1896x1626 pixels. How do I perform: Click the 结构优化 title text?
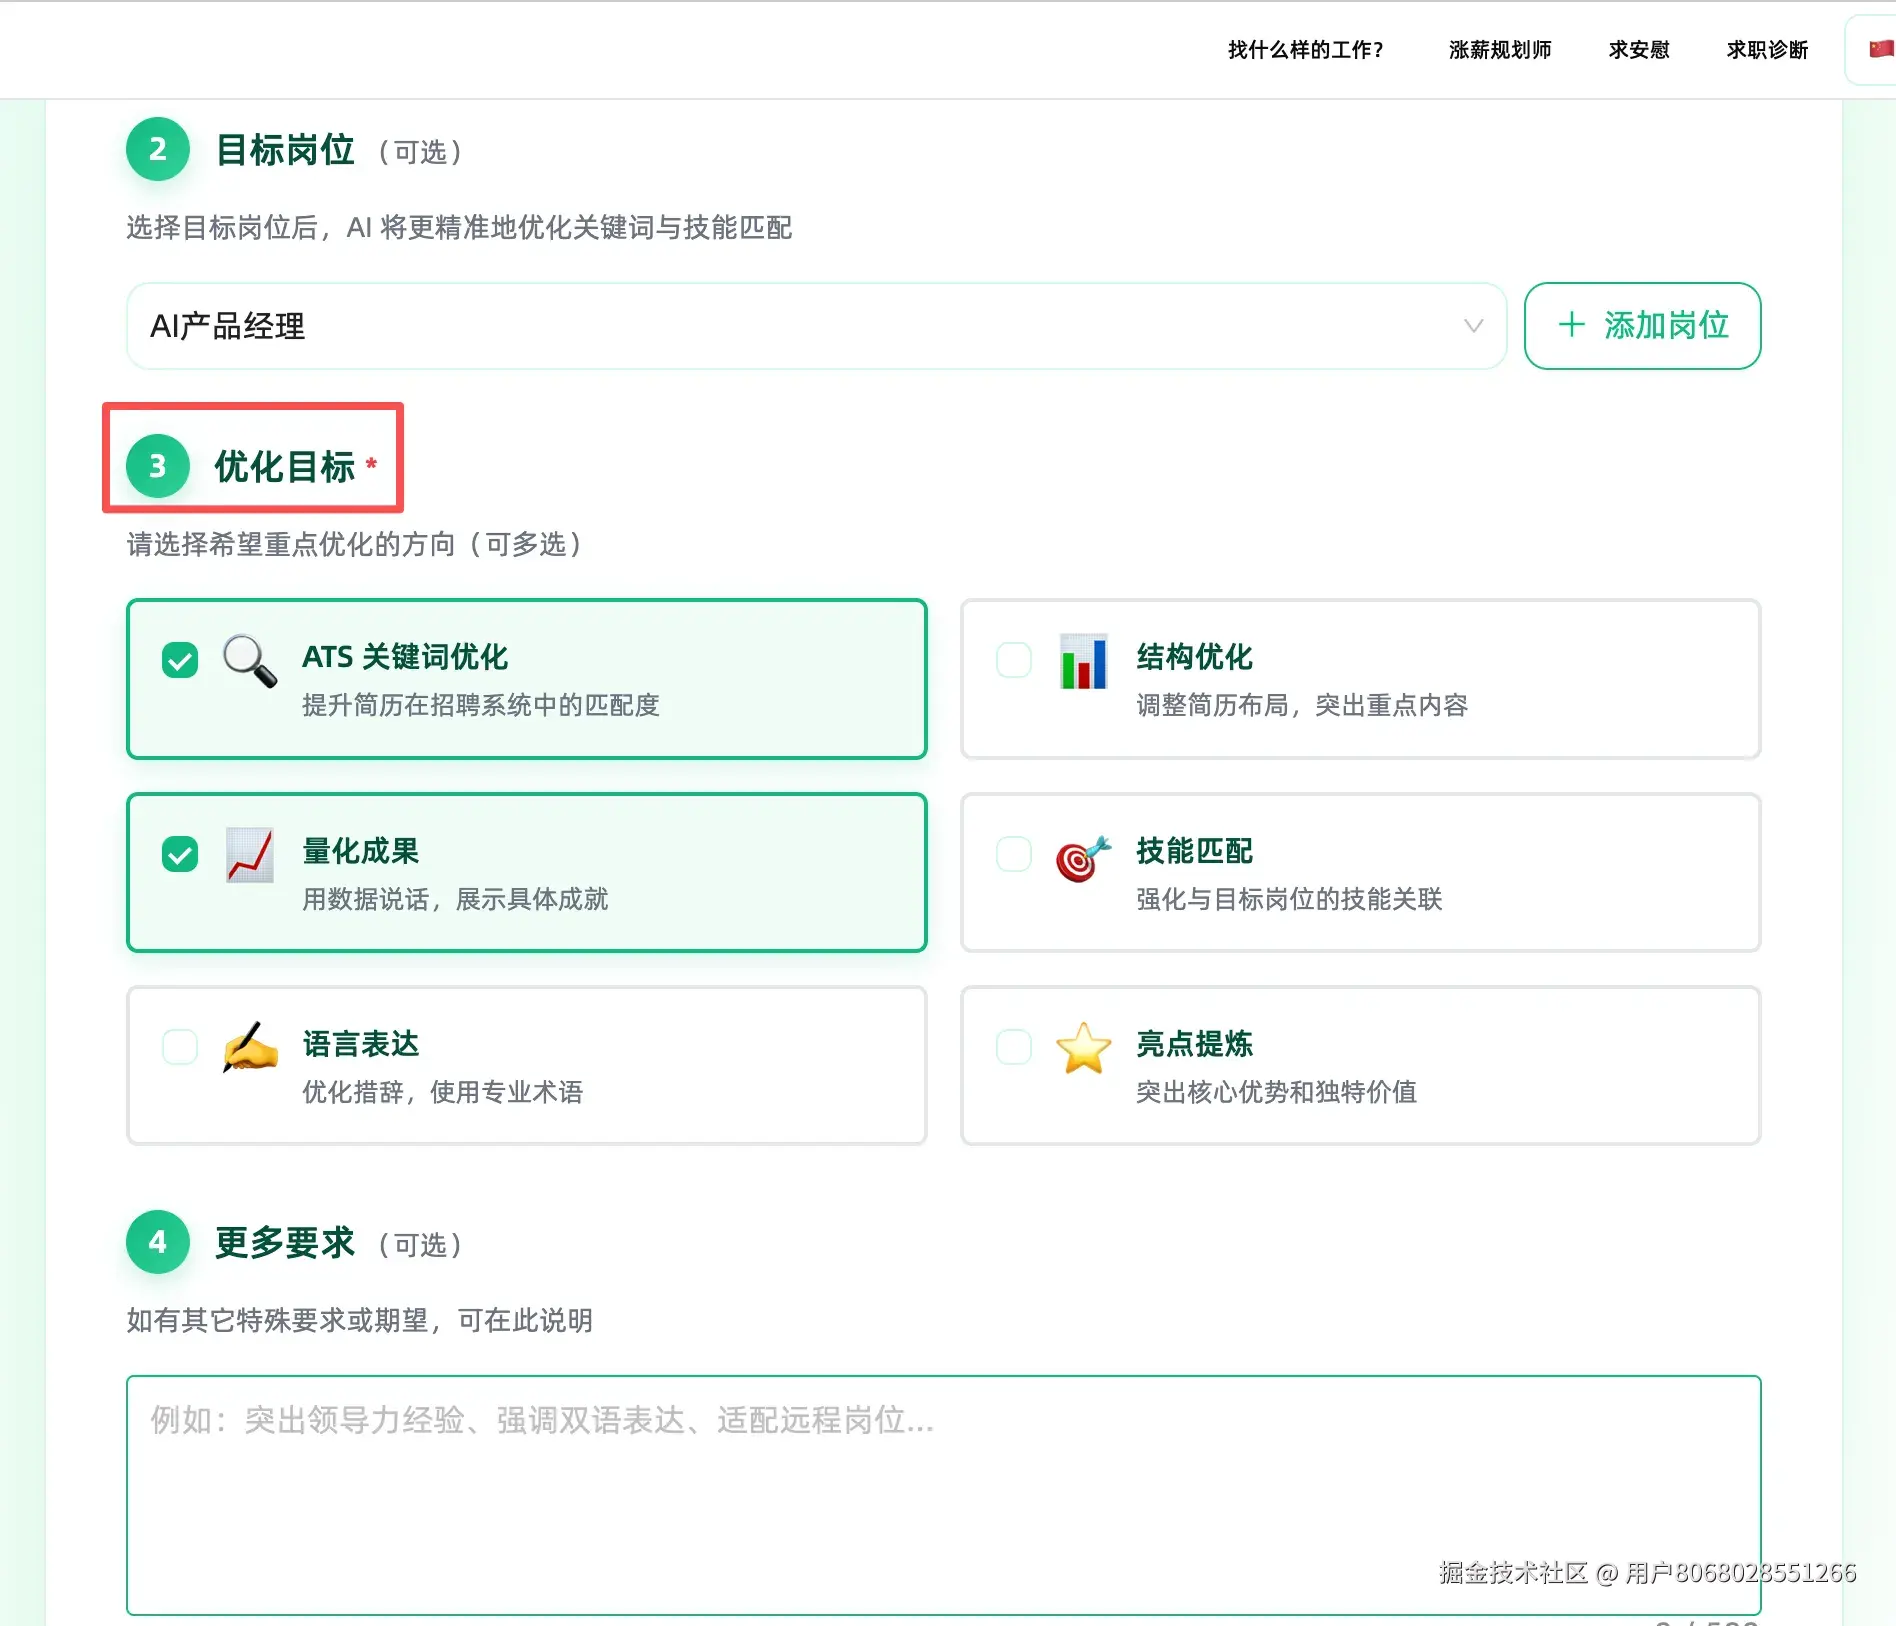tap(1194, 657)
